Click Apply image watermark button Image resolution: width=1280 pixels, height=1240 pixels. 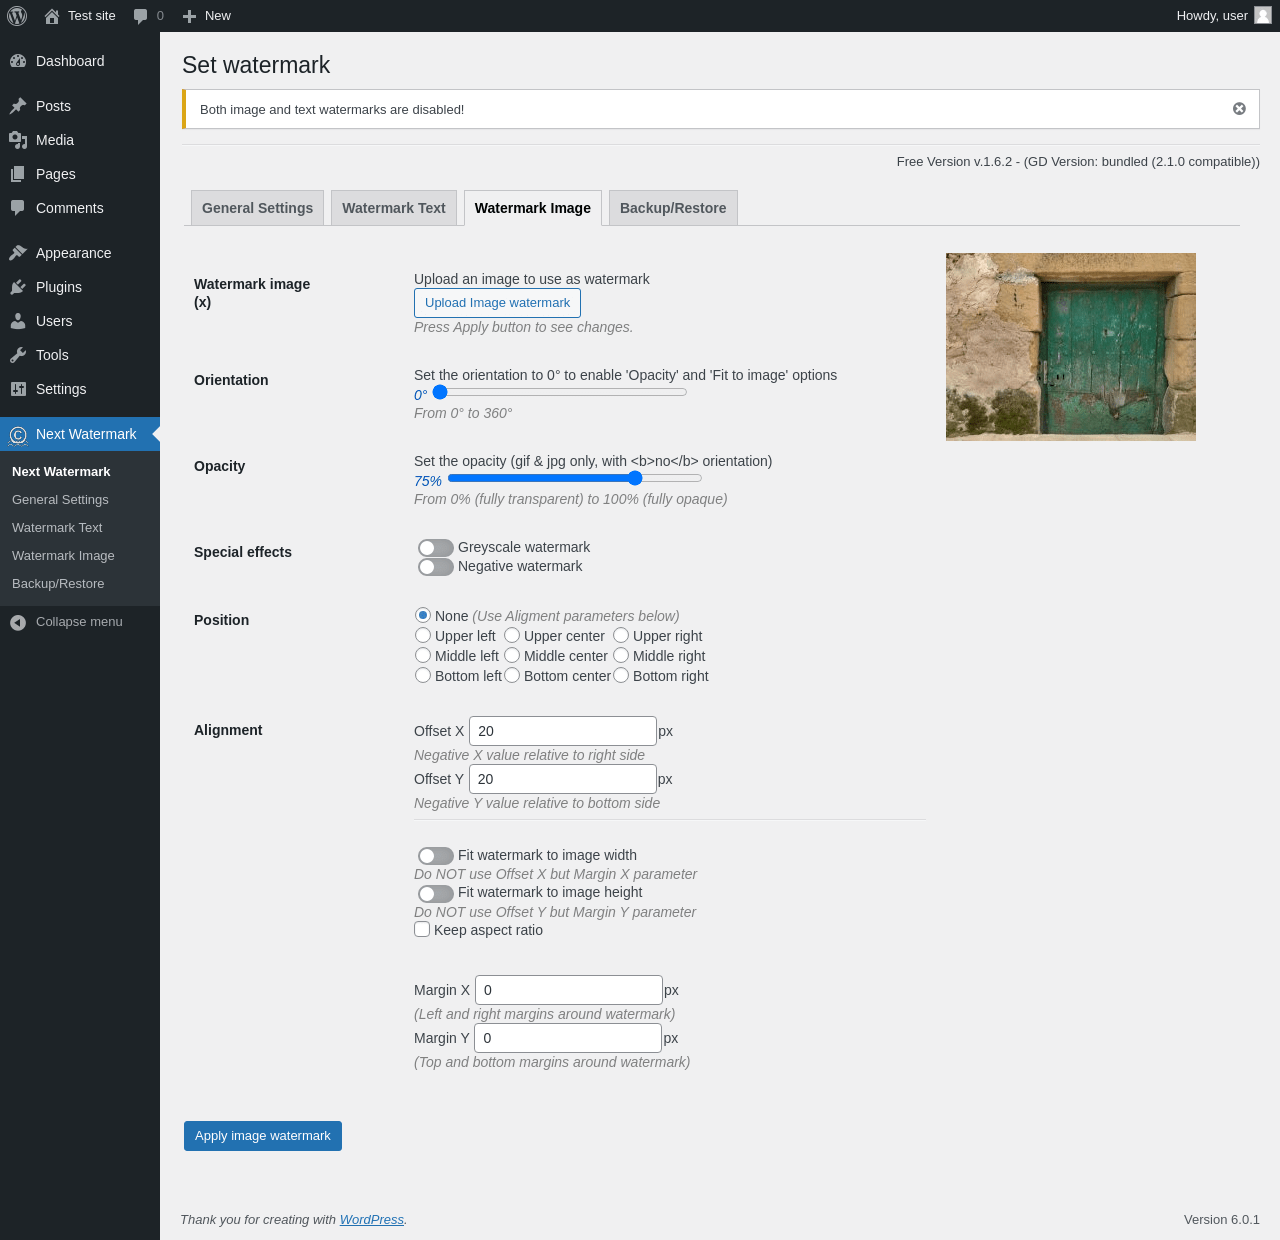point(263,1136)
